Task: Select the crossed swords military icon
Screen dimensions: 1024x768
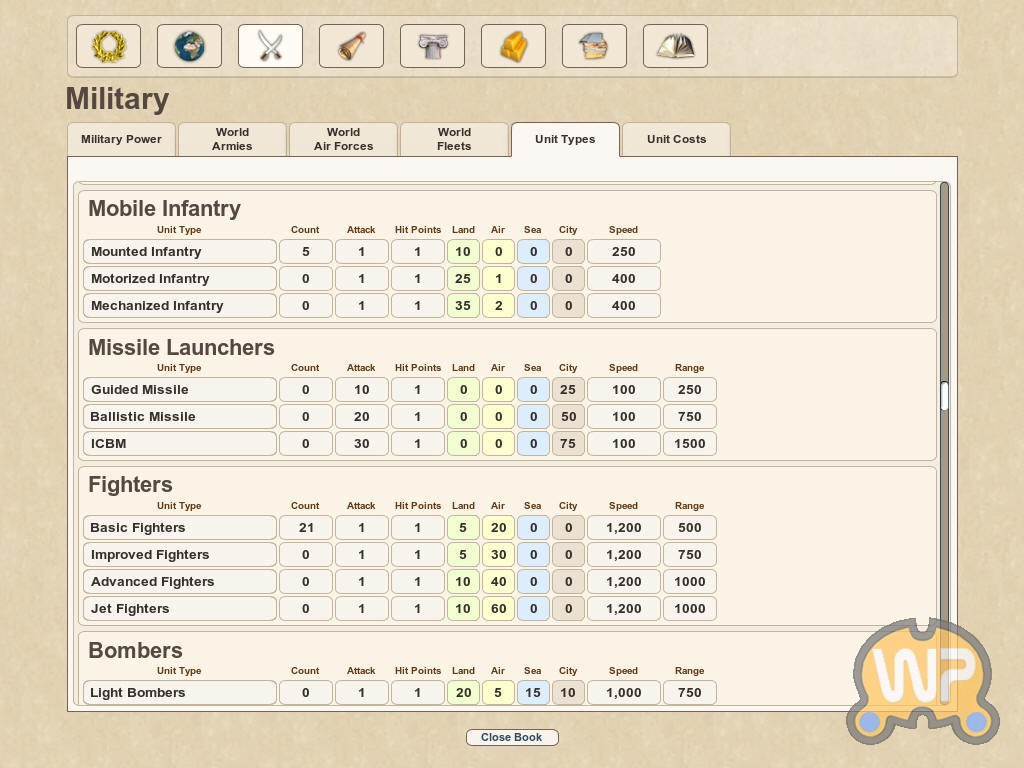Action: tap(270, 46)
